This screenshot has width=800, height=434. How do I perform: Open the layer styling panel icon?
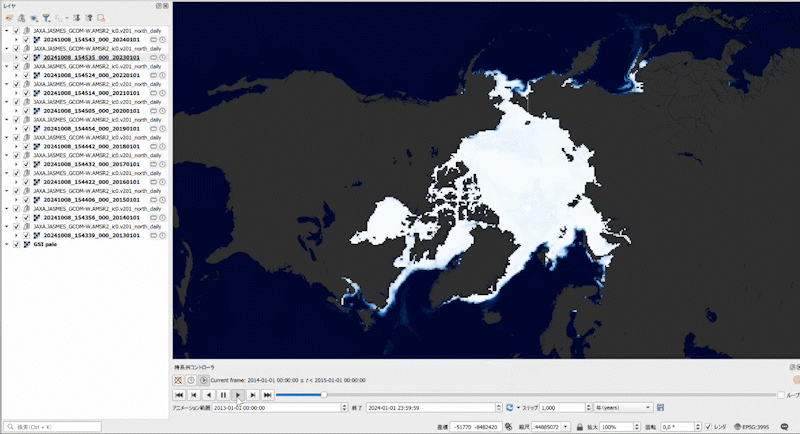pyautogui.click(x=9, y=18)
